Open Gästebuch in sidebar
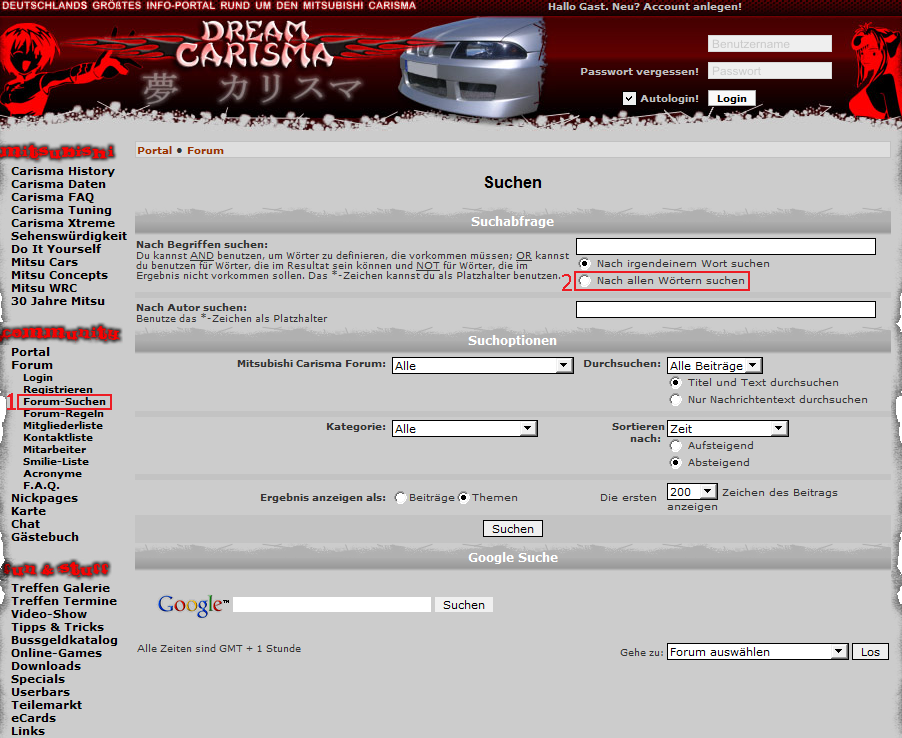Viewport: 902px width, 738px height. click(45, 537)
